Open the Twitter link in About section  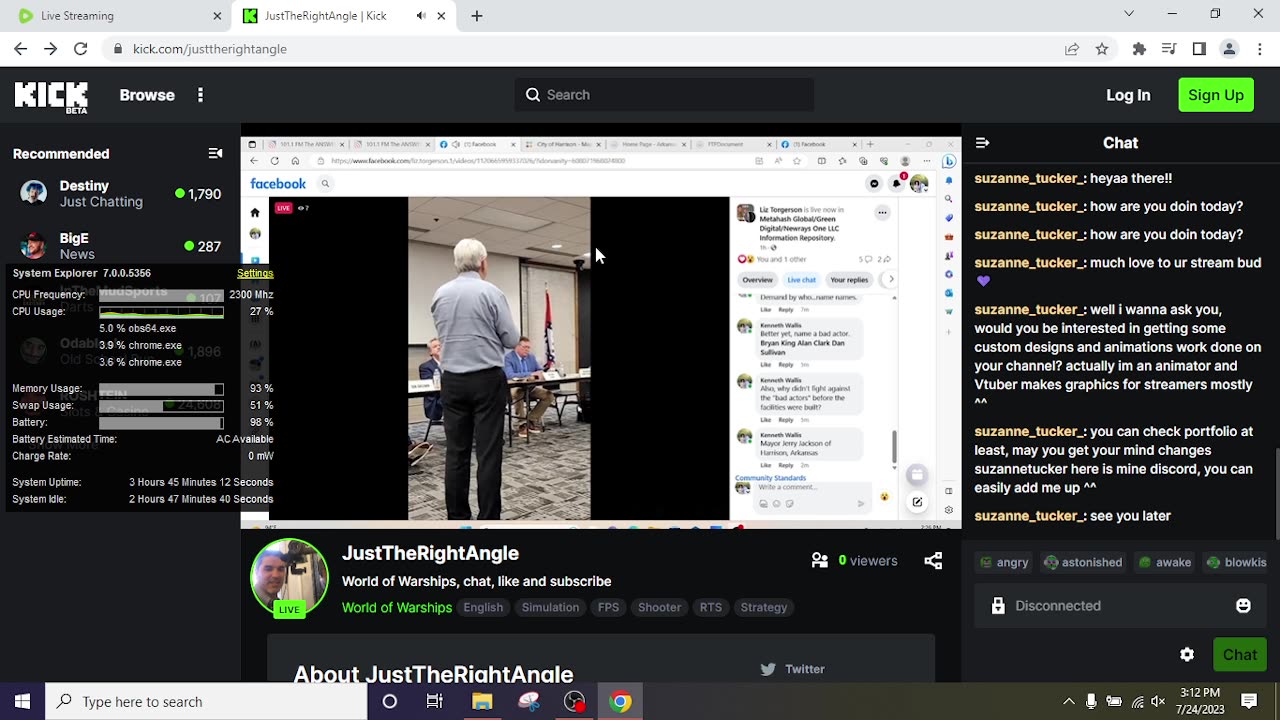coord(794,669)
